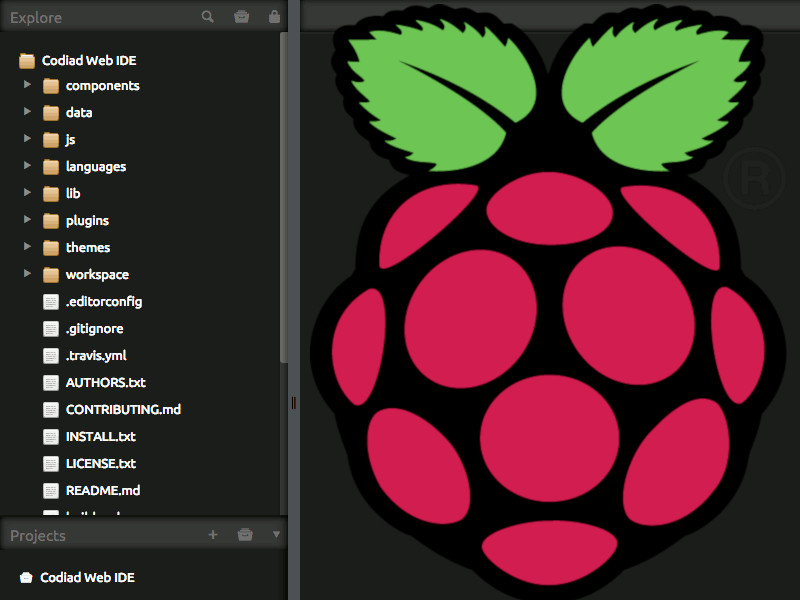Screen dimensions: 800x600
Task: Collapse the Projects panel with down arrow
Action: [276, 534]
